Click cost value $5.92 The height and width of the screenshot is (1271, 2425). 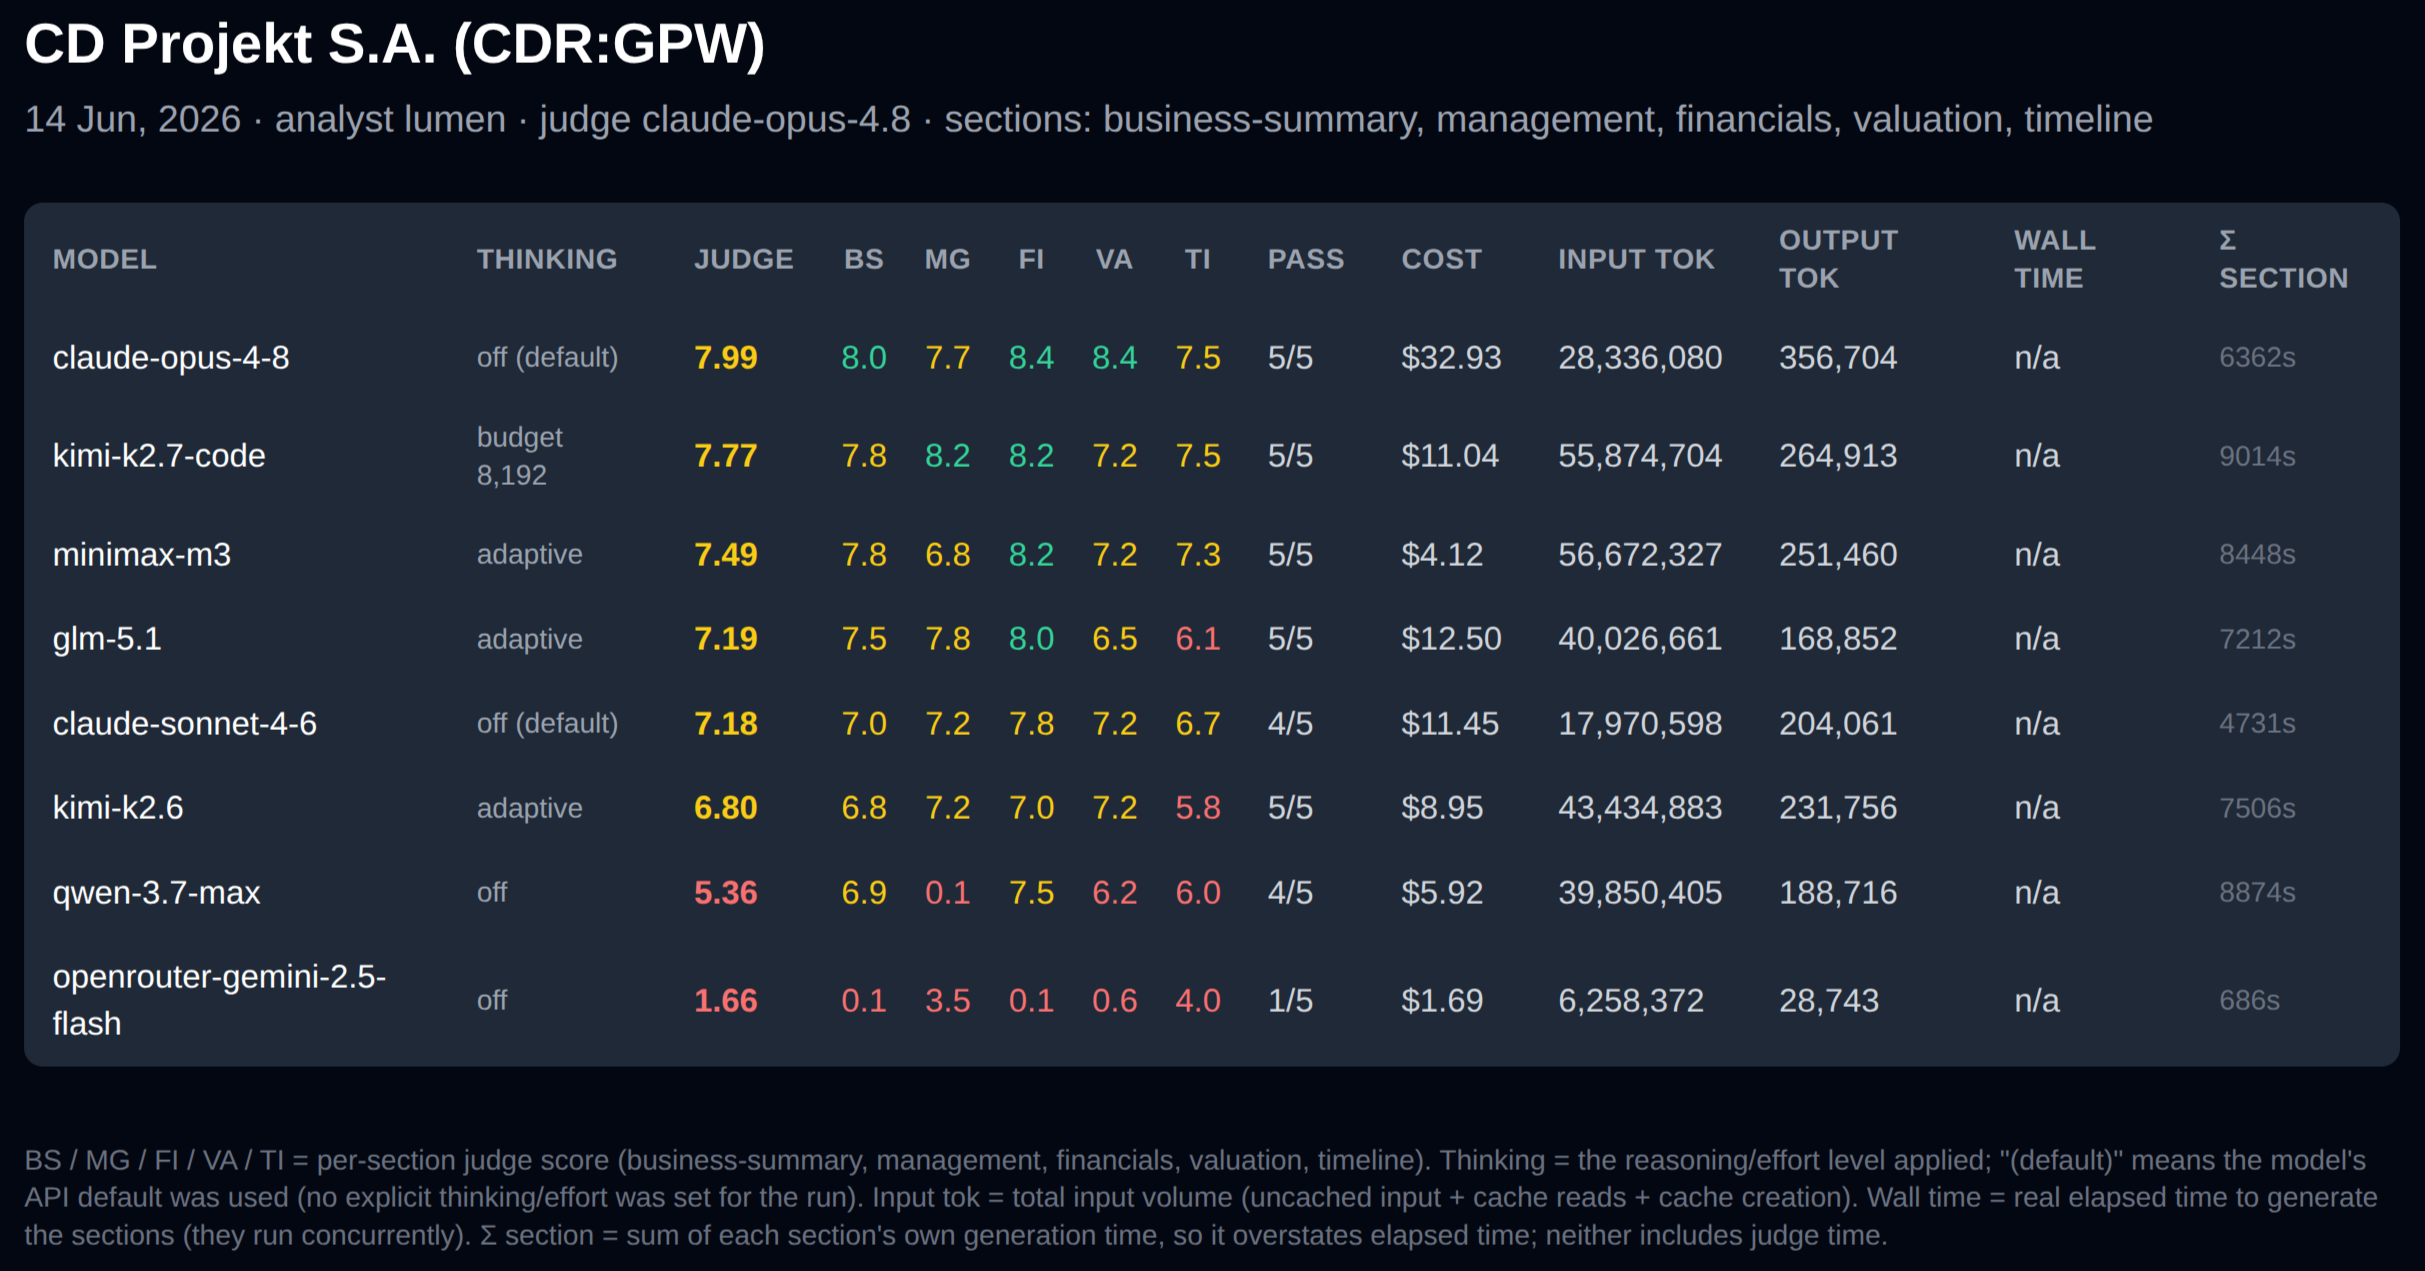point(1442,892)
